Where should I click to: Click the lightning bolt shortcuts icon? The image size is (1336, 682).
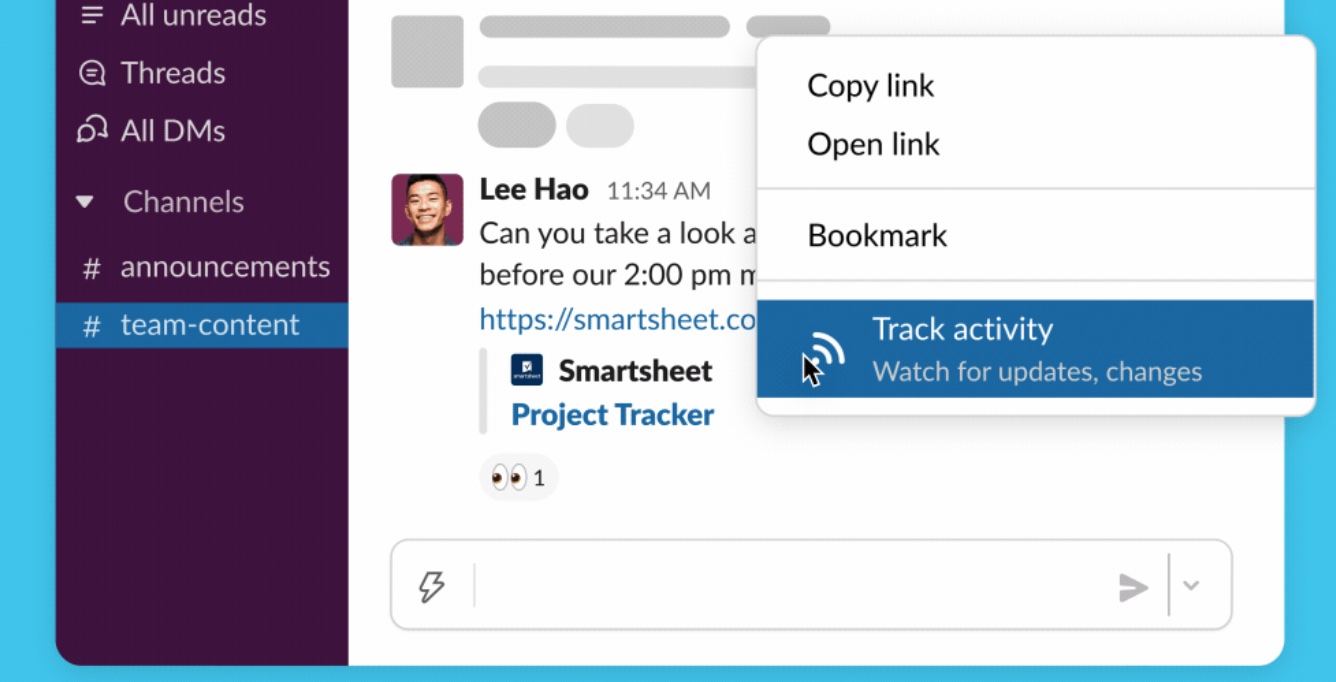point(431,586)
